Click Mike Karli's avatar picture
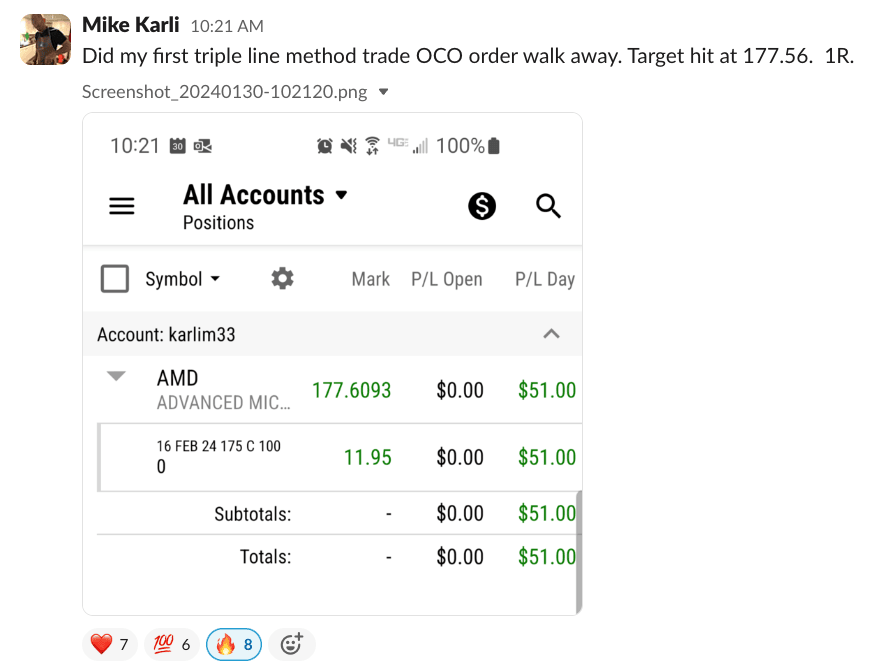This screenshot has height=672, width=886. point(45,40)
